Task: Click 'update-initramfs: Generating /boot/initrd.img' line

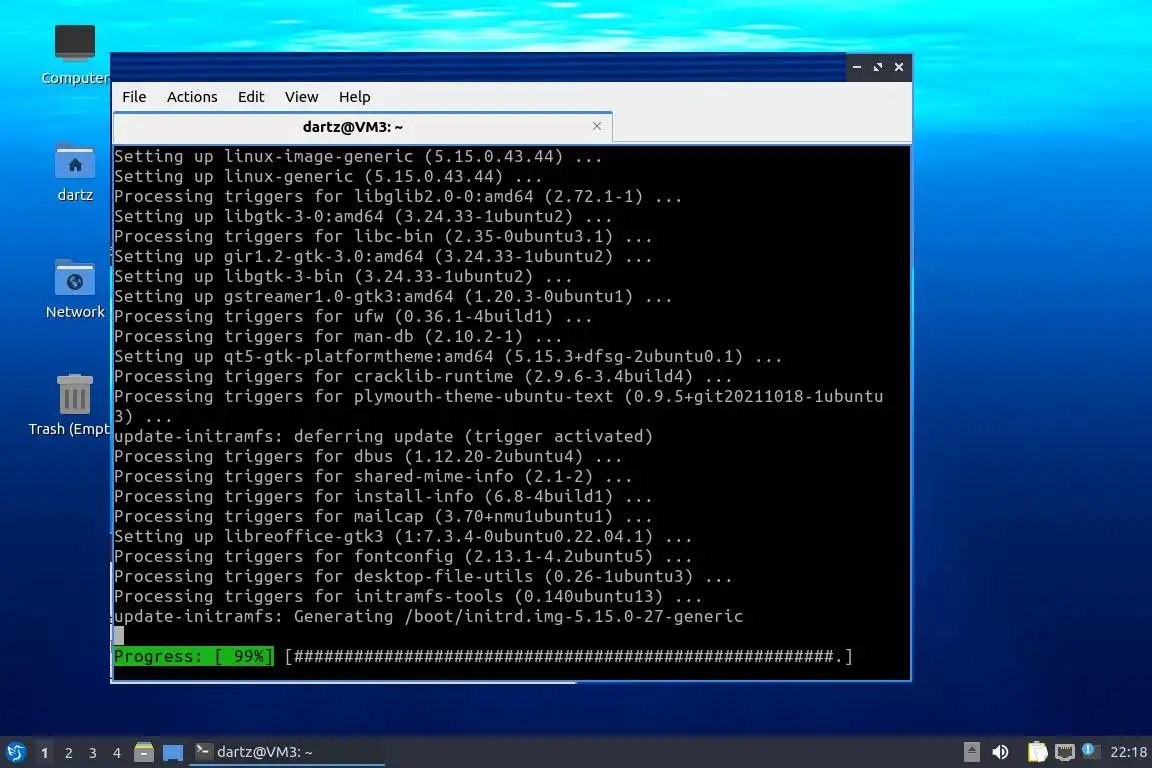Action: click(428, 617)
